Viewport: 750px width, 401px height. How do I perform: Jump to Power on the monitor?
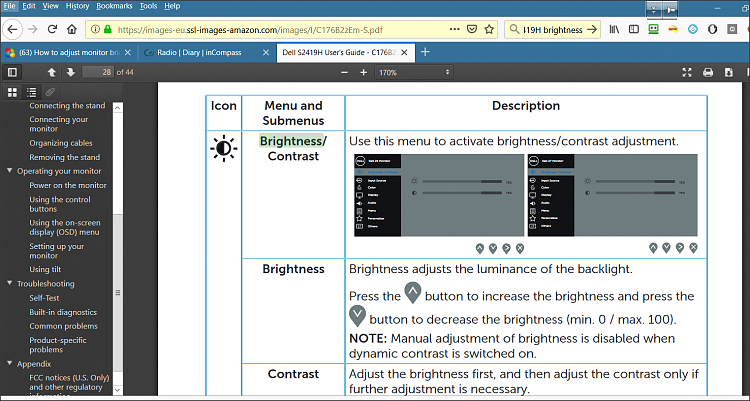click(x=68, y=185)
